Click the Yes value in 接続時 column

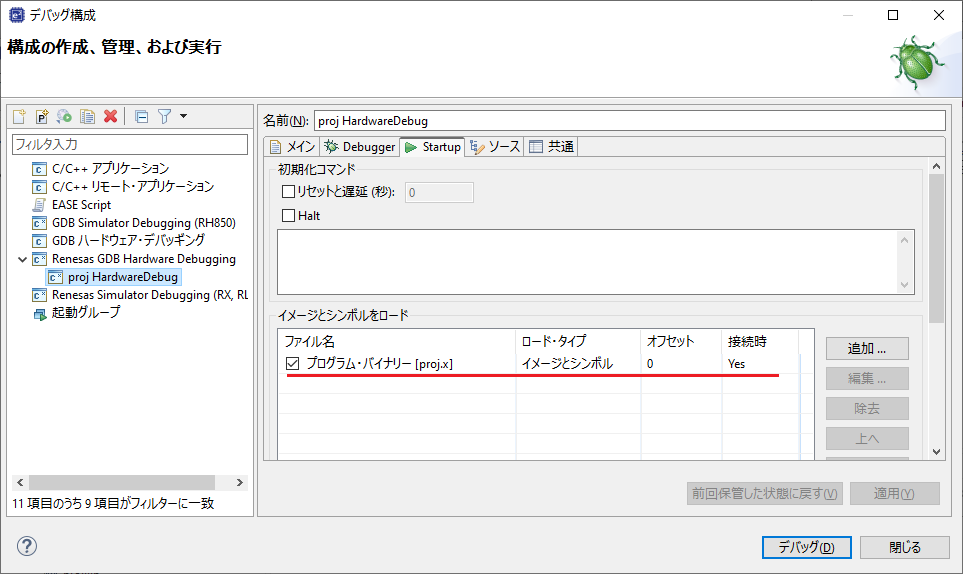click(736, 363)
